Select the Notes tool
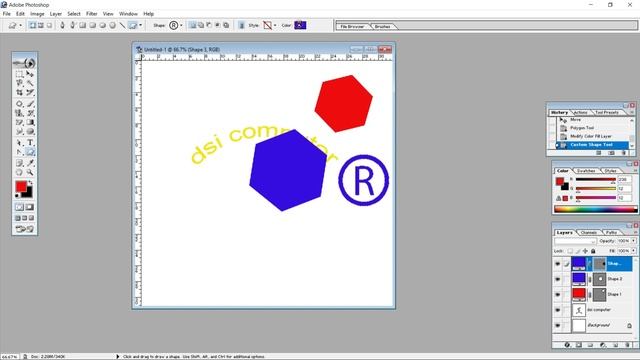Screen dimensions: 640x360 pyautogui.click(x=19, y=163)
